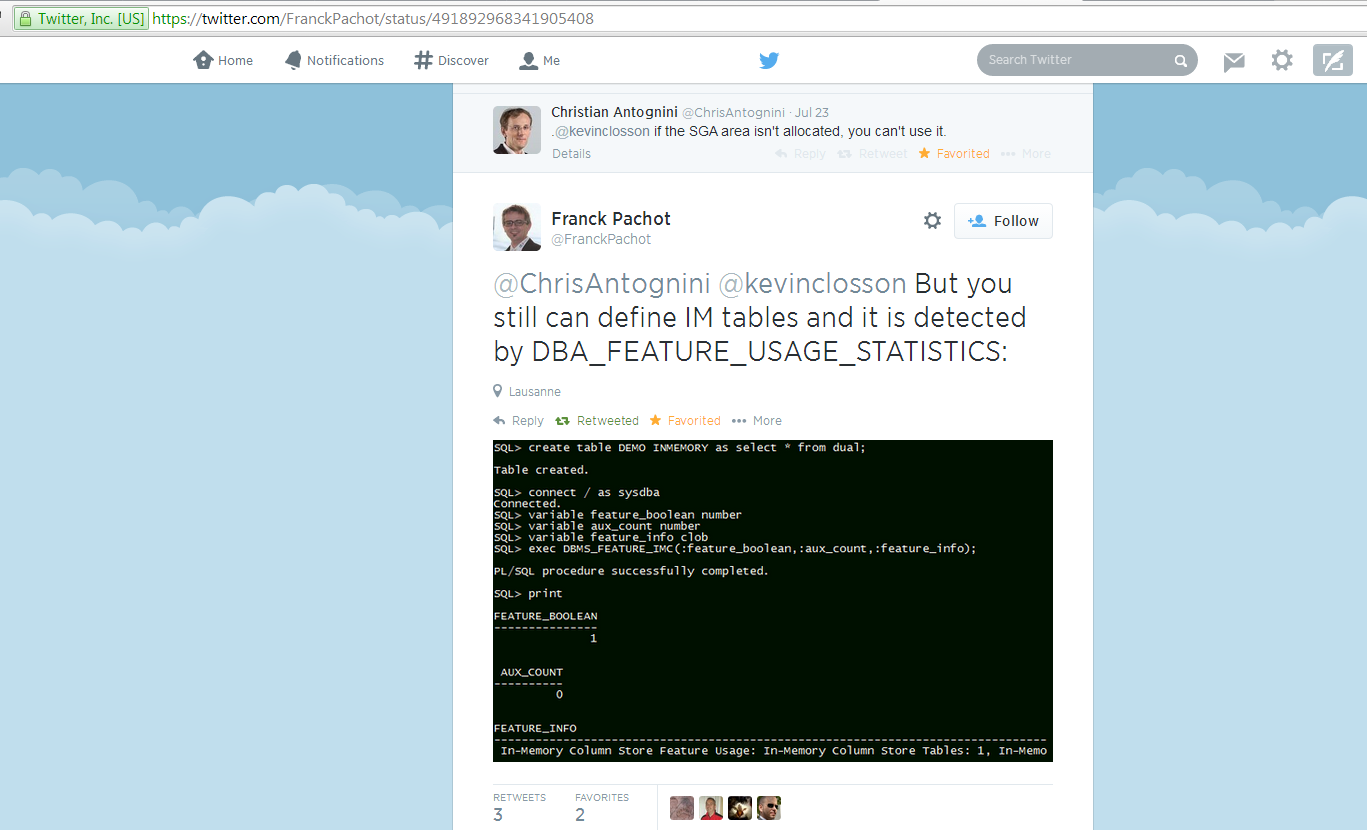Unfavorite Christian Antognini's tweet
1367x830 pixels.
(x=954, y=154)
